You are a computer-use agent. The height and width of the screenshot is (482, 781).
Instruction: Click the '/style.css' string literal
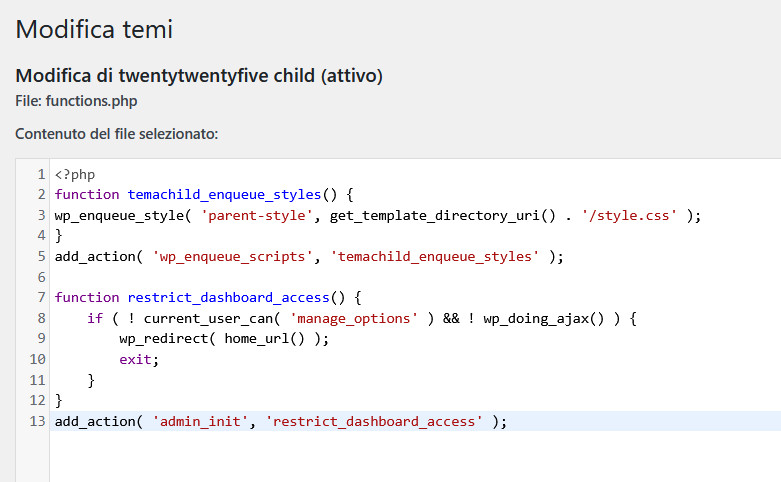[630, 216]
